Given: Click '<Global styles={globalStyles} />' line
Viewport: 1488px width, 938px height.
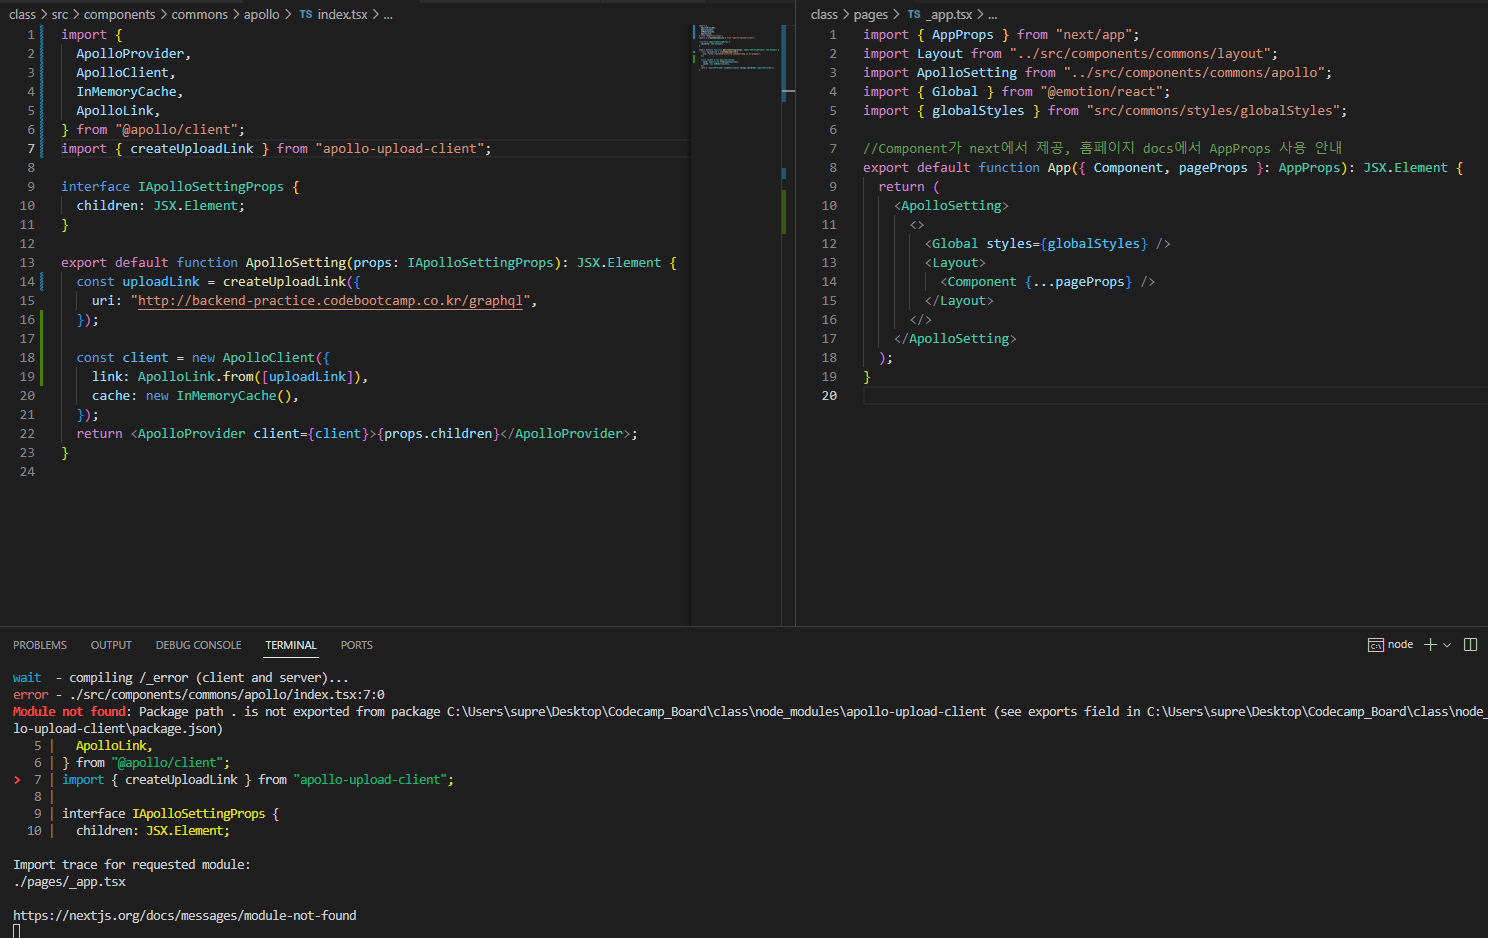Looking at the screenshot, I should 1048,244.
